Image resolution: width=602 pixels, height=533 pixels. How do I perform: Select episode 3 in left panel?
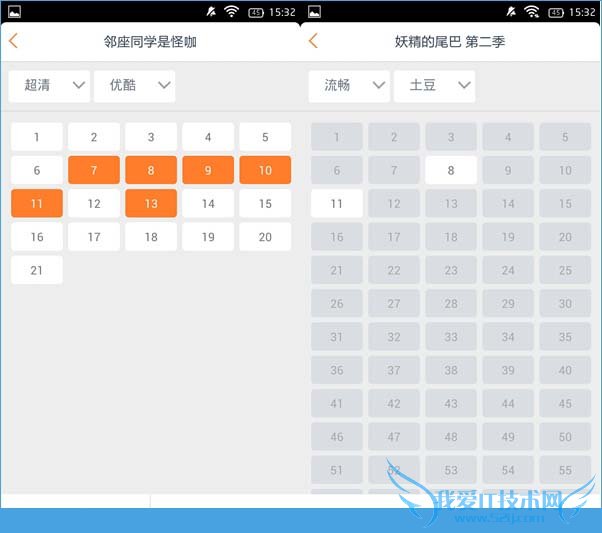click(151, 137)
